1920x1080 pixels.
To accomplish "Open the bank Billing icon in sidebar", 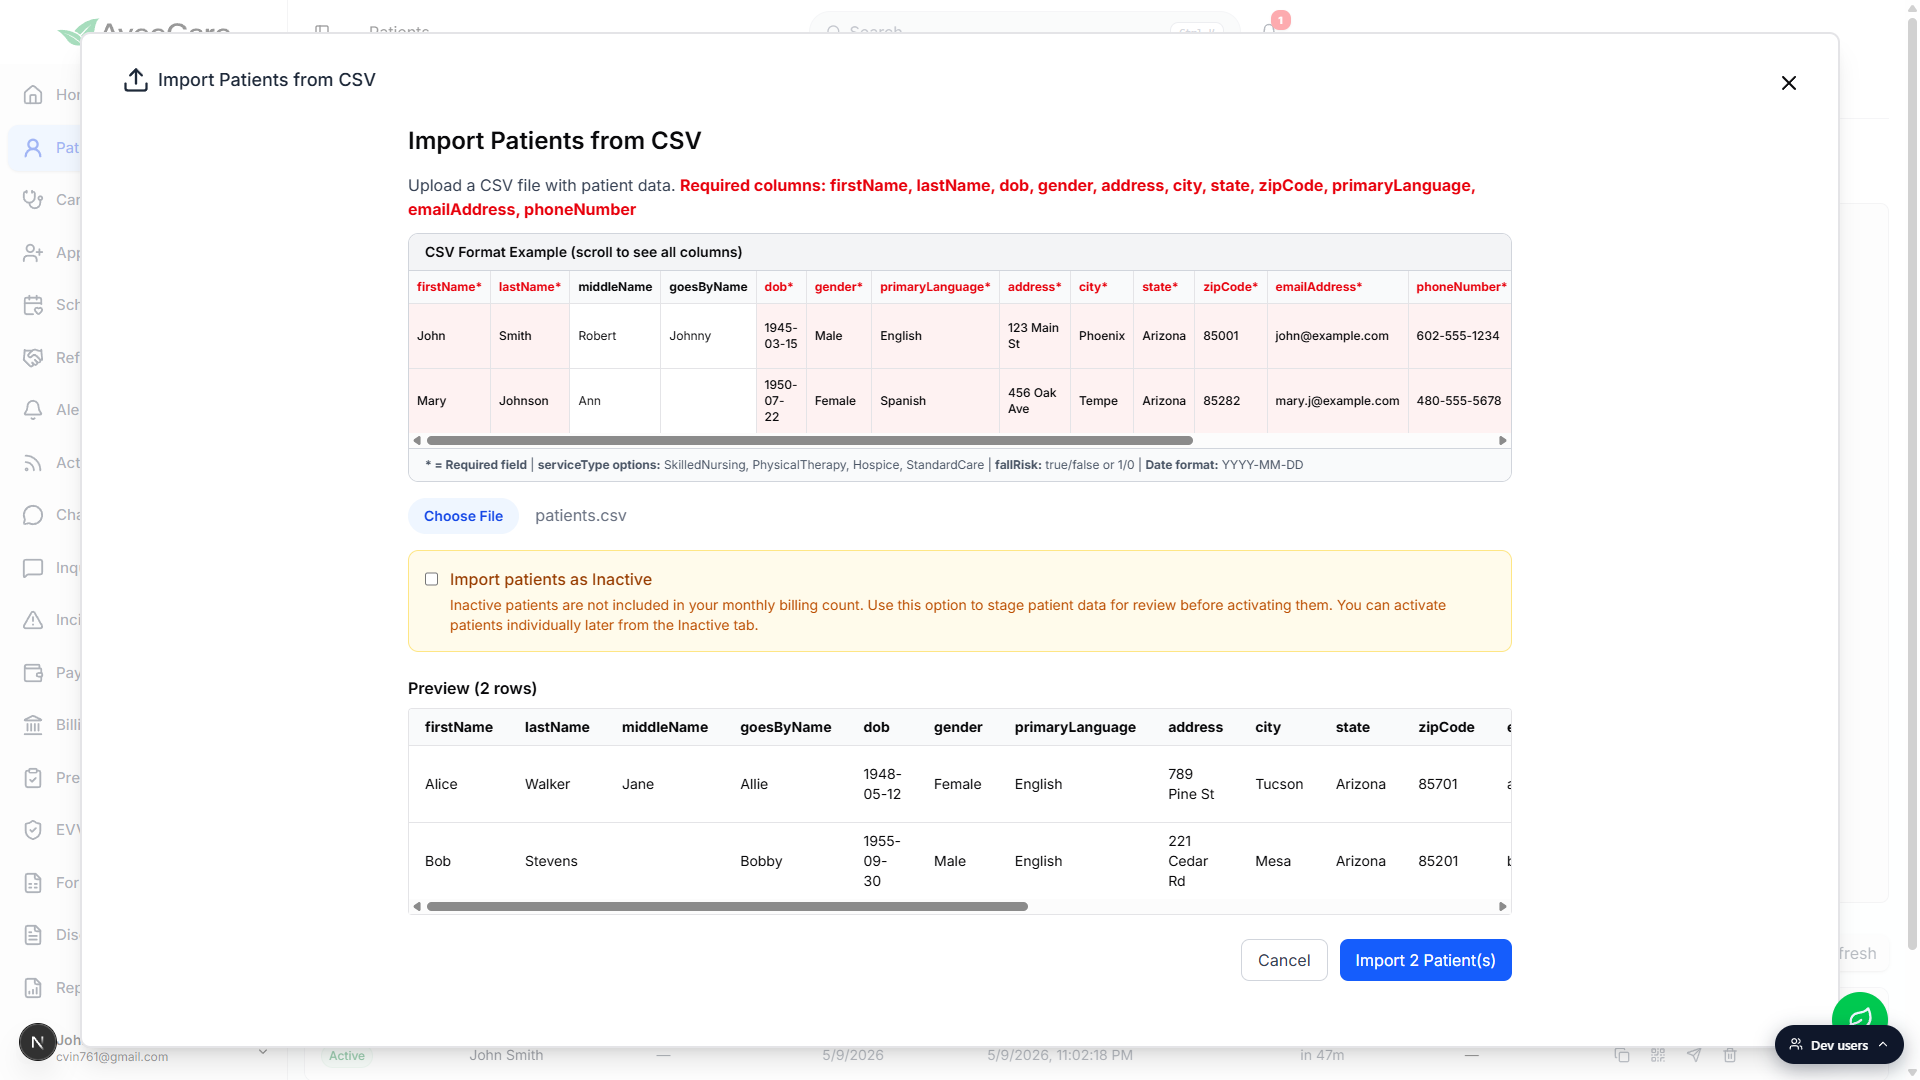I will [x=33, y=725].
